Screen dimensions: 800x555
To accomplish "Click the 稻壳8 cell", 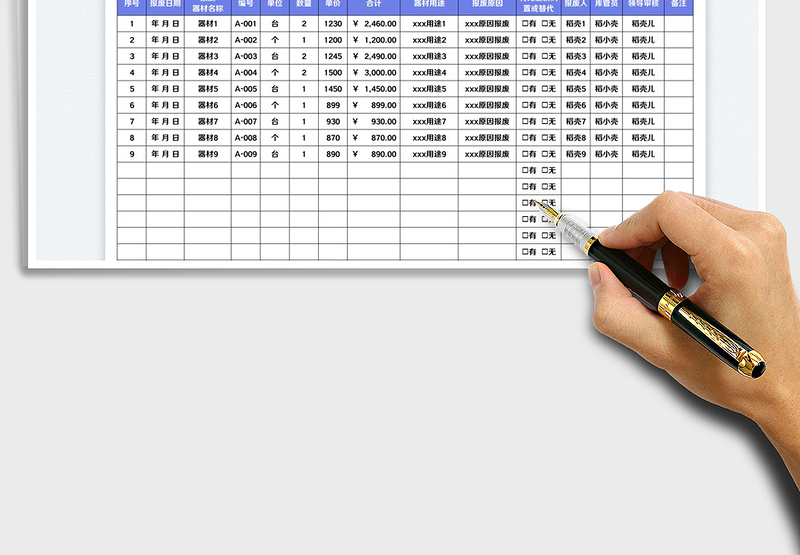I will pos(576,138).
